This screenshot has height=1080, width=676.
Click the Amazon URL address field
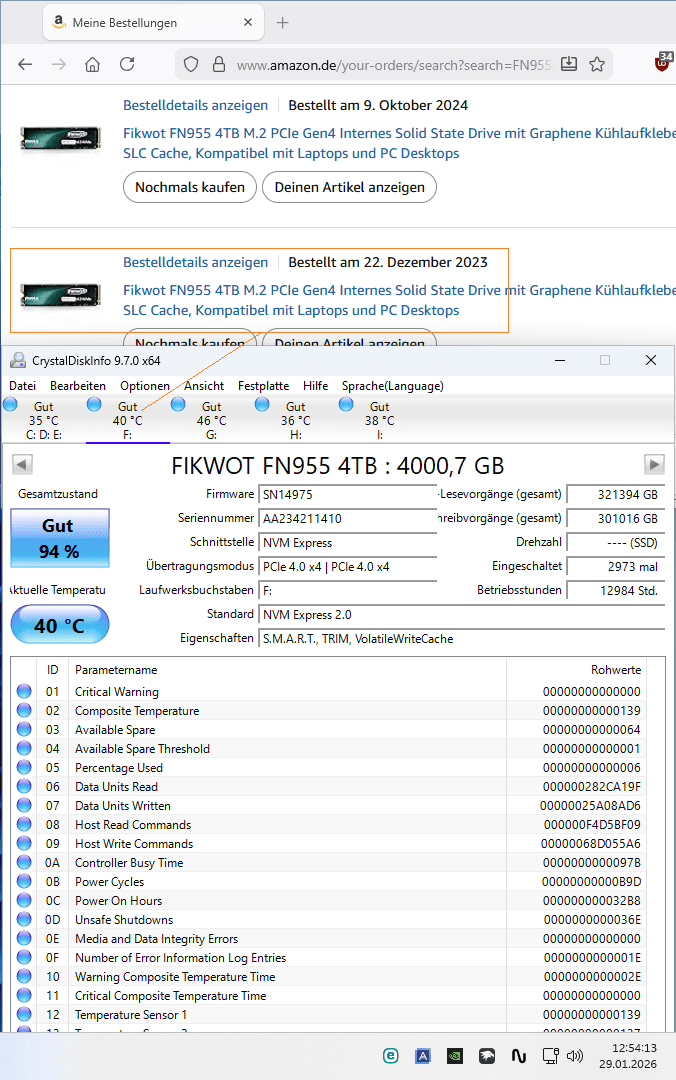[393, 65]
